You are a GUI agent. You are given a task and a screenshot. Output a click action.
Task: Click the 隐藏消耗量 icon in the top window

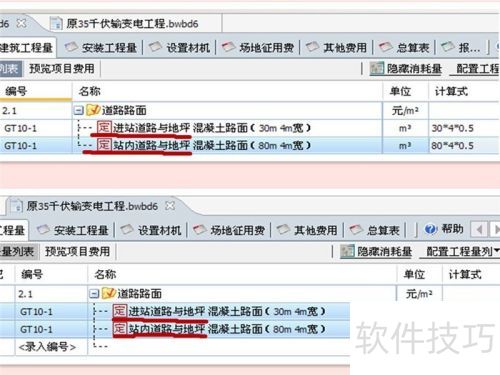point(377,69)
